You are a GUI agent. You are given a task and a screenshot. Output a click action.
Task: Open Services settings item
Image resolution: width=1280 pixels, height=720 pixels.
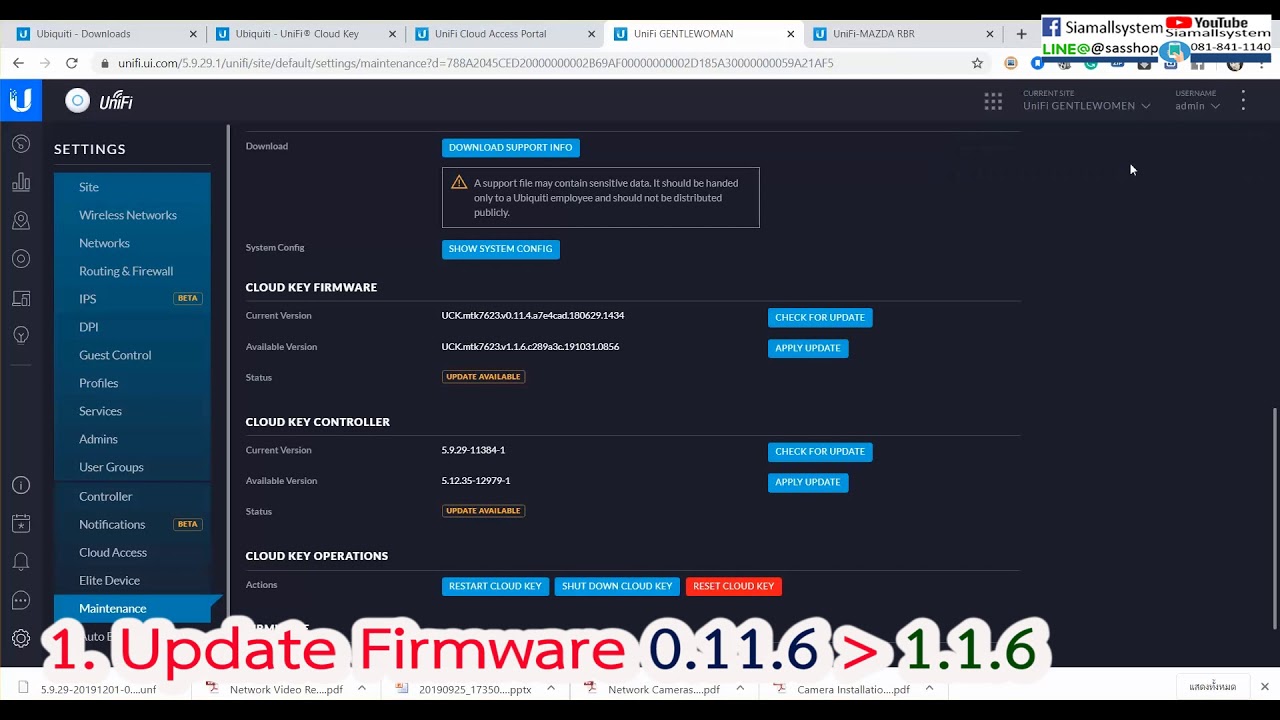(132, 411)
